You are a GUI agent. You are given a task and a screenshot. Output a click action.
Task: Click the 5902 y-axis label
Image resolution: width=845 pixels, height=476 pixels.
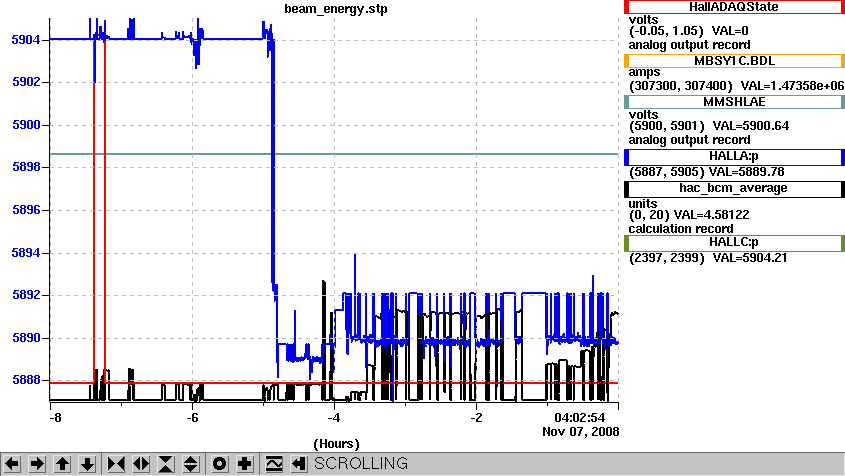pyautogui.click(x=26, y=82)
